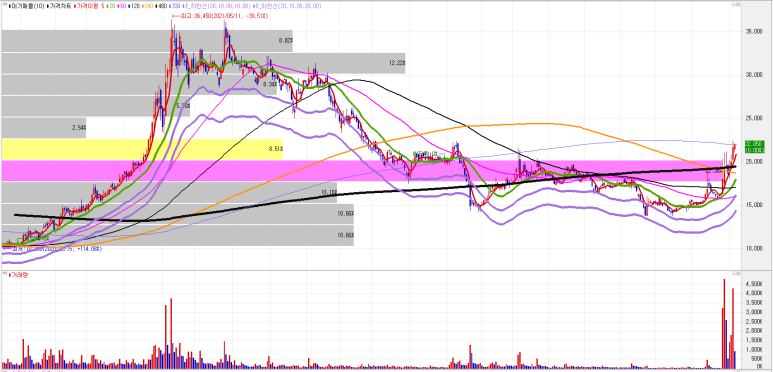The height and width of the screenshot is (372, 773).
Task: Click the 8.82% volume profile bar label
Action: [x=285, y=41]
